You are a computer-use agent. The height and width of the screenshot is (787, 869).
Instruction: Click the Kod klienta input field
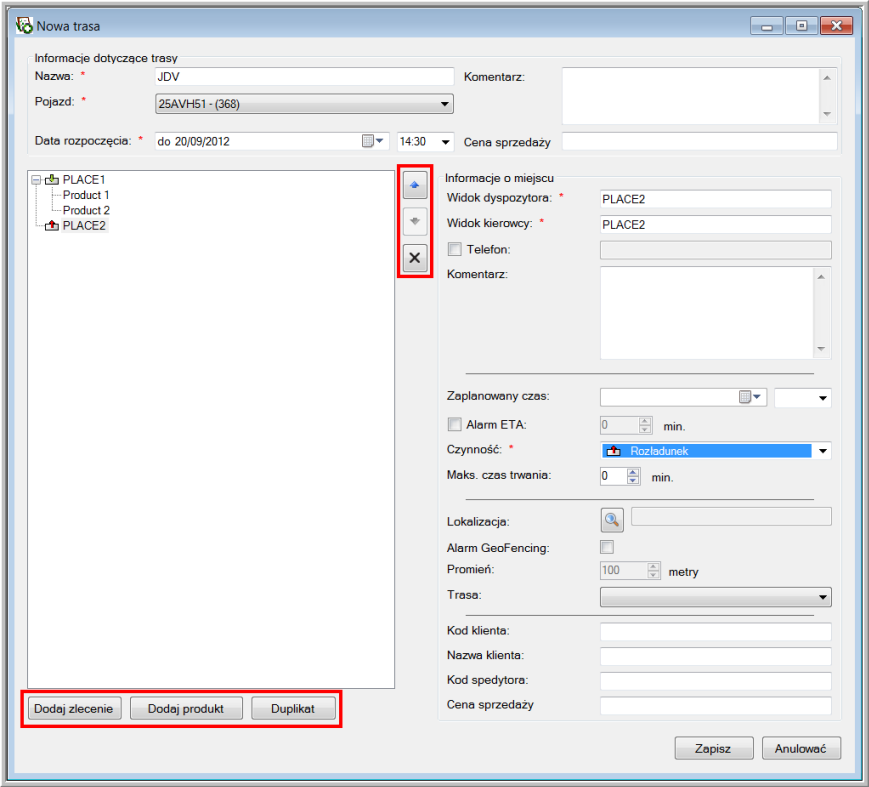tap(715, 631)
